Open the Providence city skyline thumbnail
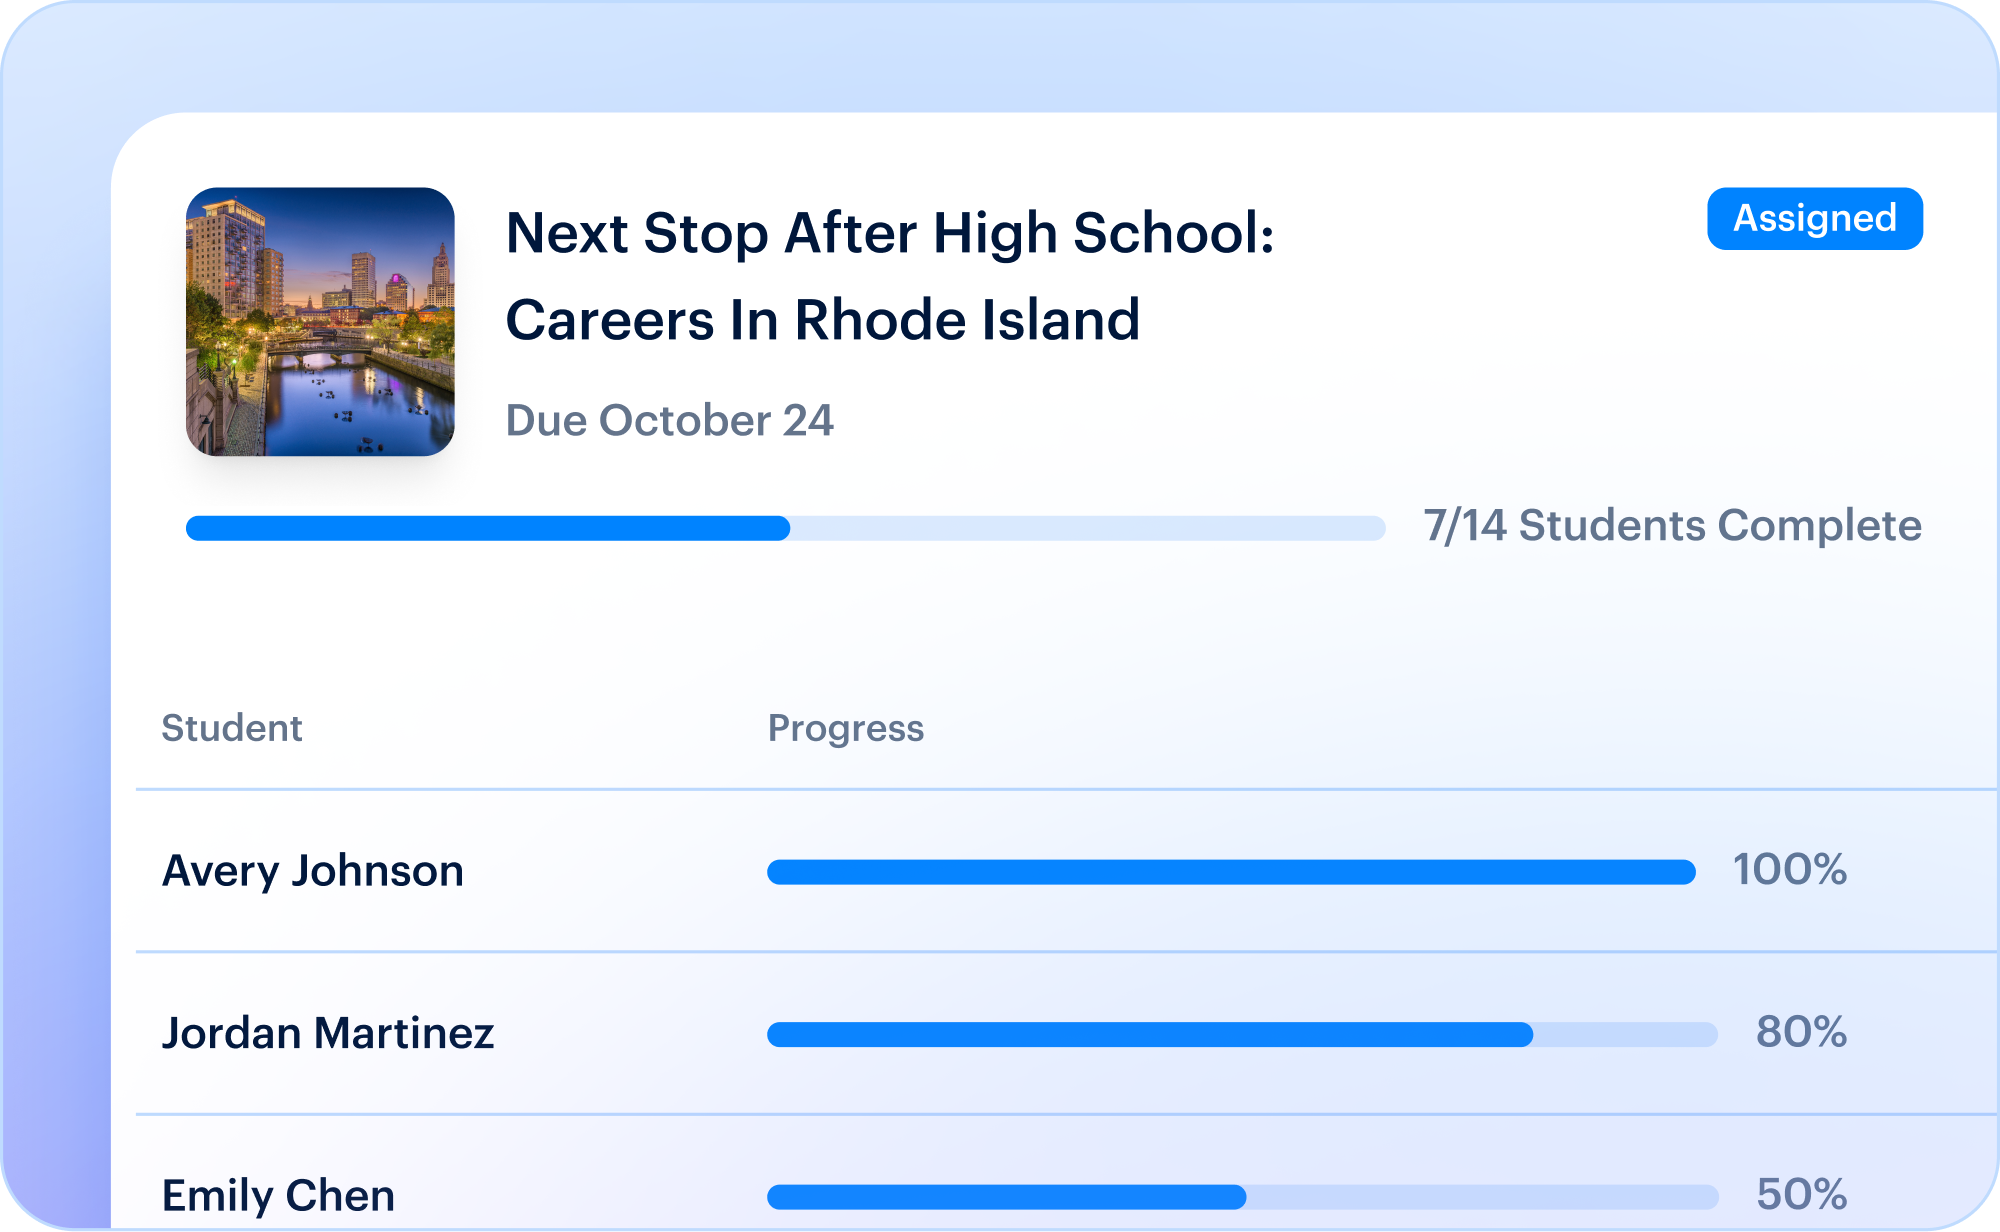 [x=320, y=321]
